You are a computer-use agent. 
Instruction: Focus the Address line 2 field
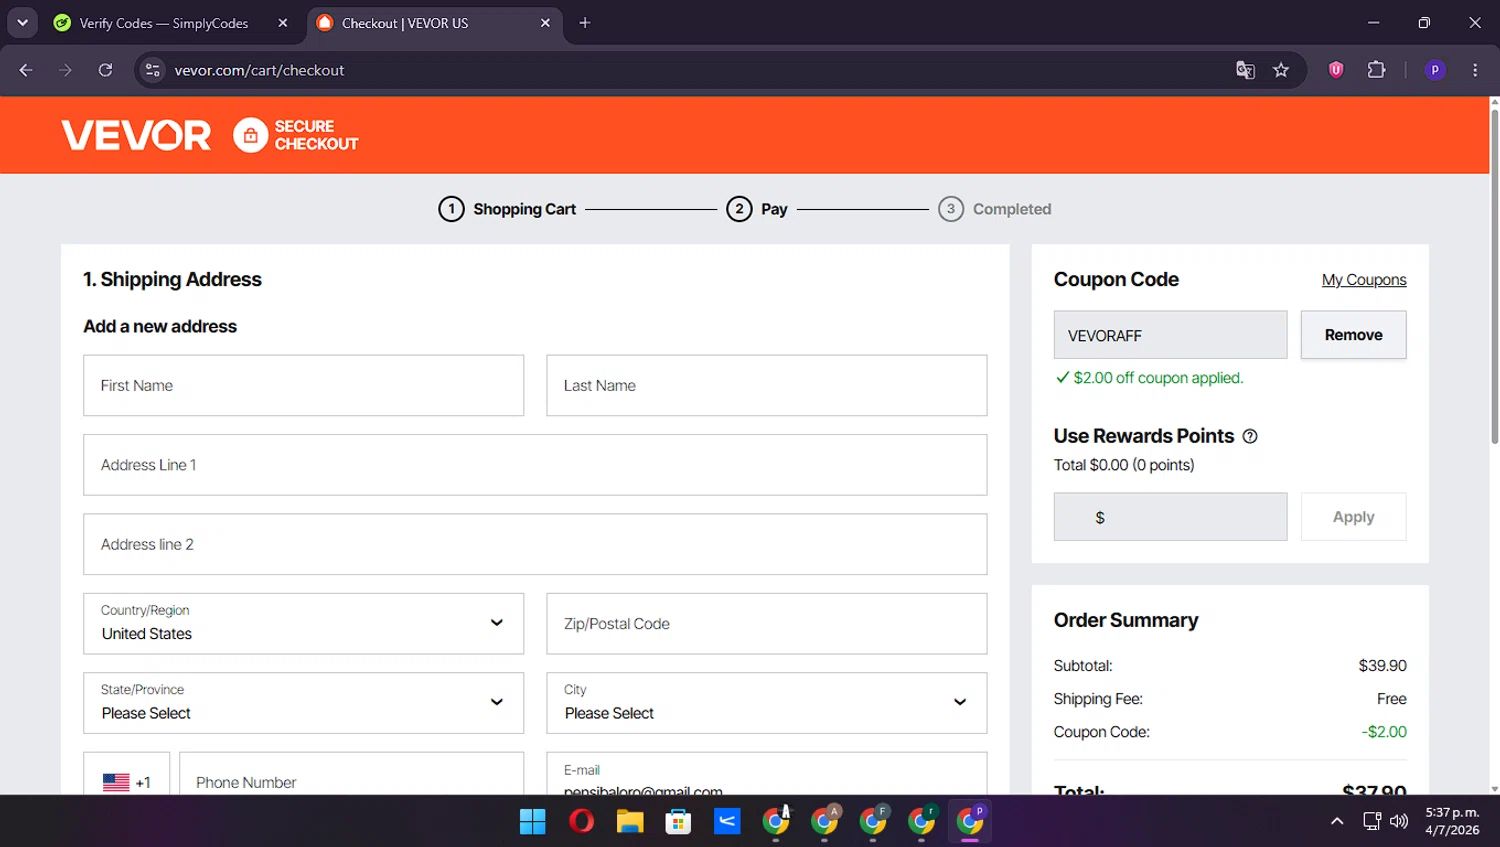(535, 544)
